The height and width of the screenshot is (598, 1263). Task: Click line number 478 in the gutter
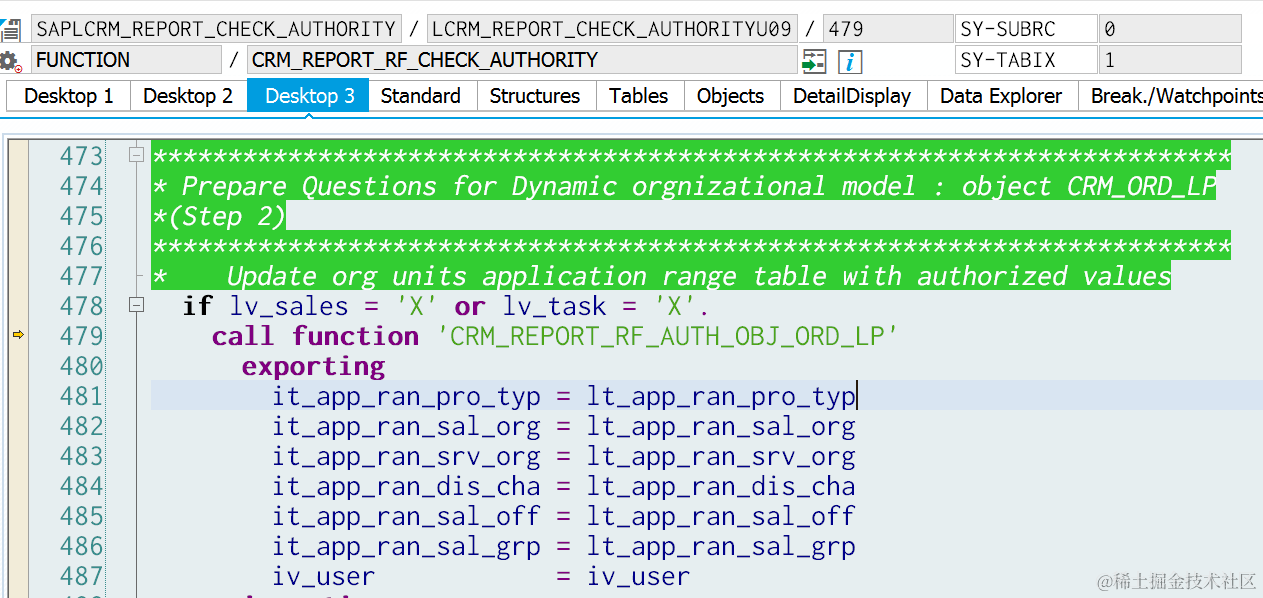pyautogui.click(x=81, y=306)
